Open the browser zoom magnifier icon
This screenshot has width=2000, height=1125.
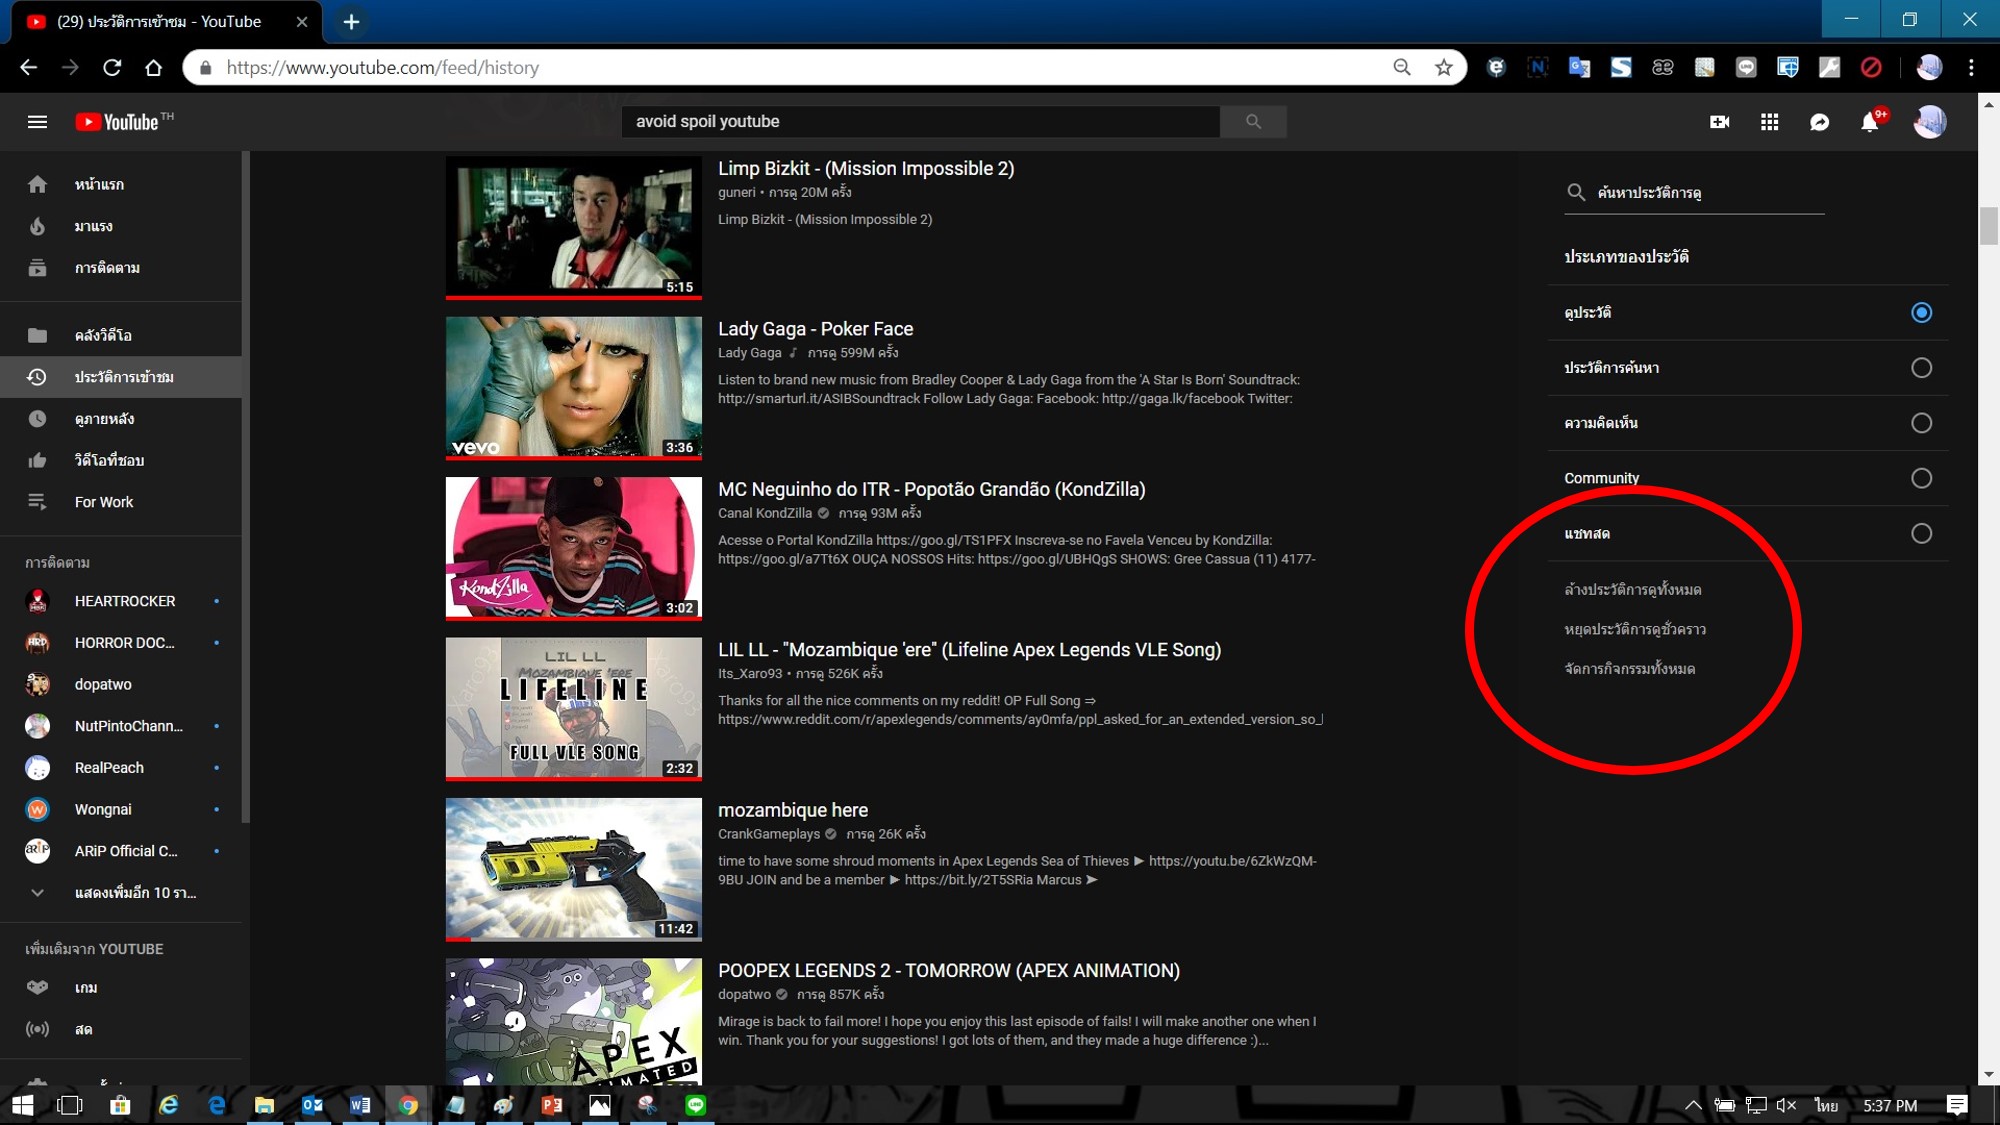[x=1402, y=68]
